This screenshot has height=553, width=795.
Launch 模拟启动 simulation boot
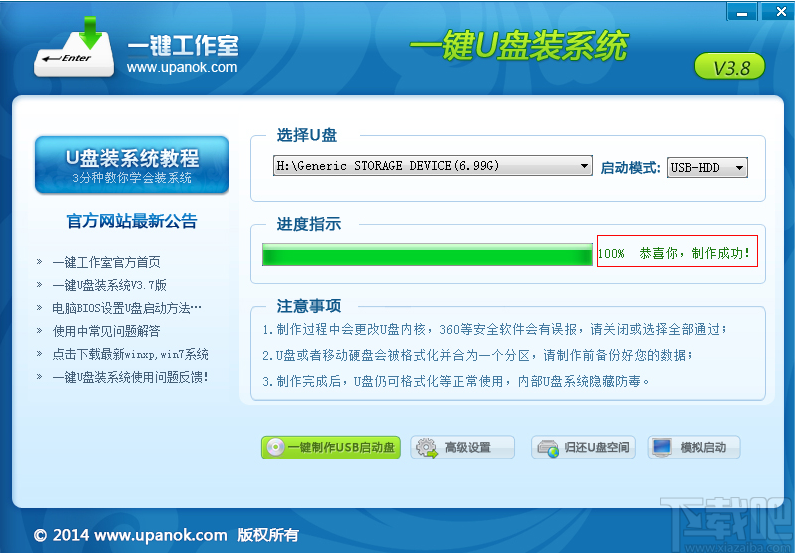tap(694, 447)
